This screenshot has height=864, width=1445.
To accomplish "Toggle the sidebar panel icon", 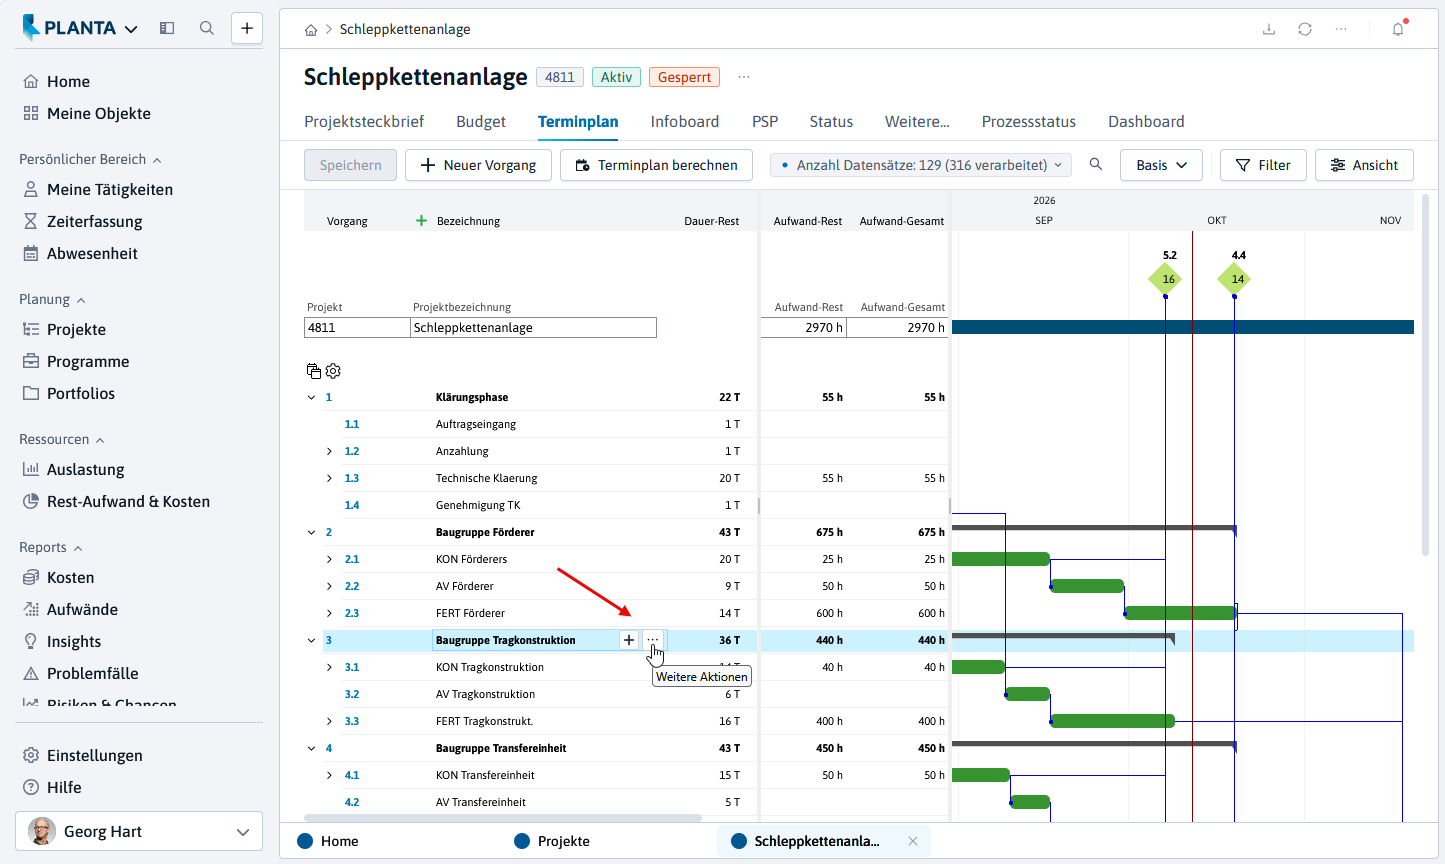I will tap(167, 28).
